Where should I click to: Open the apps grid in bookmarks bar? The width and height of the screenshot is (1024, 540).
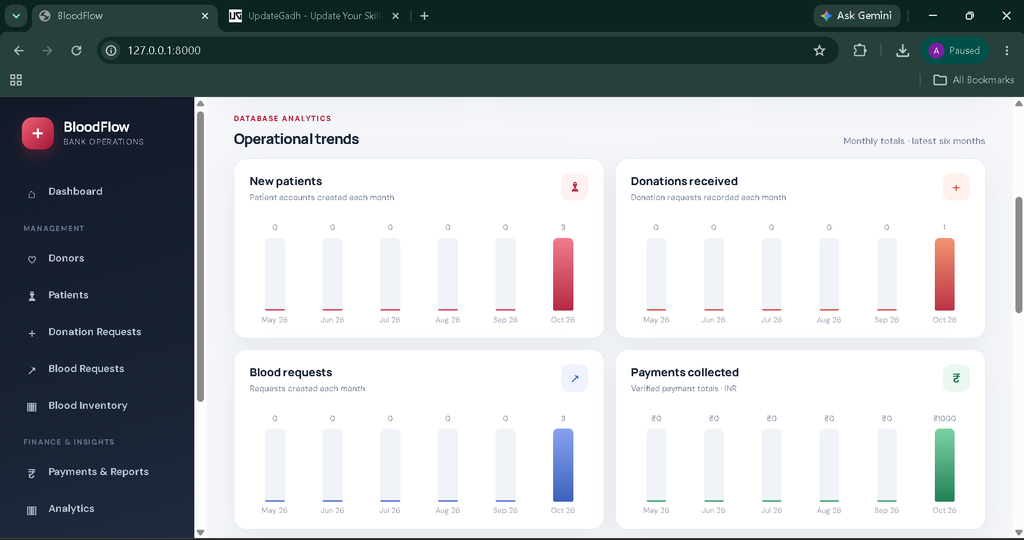click(16, 80)
